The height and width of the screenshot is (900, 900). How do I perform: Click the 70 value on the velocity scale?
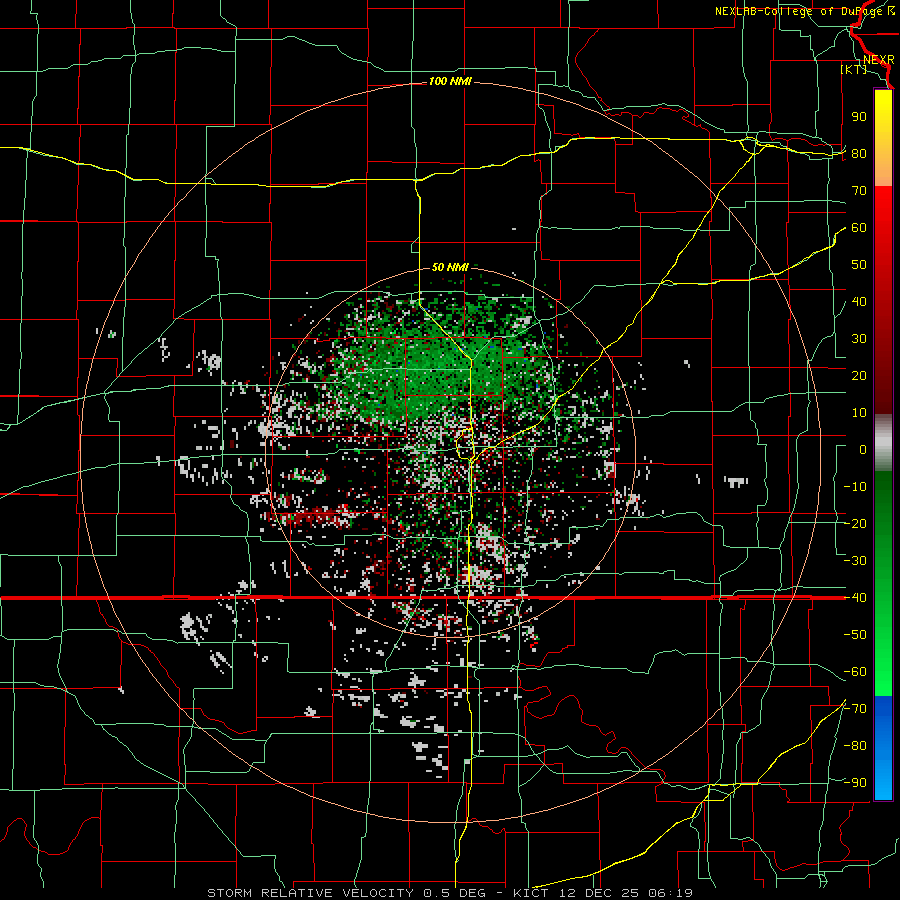(859, 191)
